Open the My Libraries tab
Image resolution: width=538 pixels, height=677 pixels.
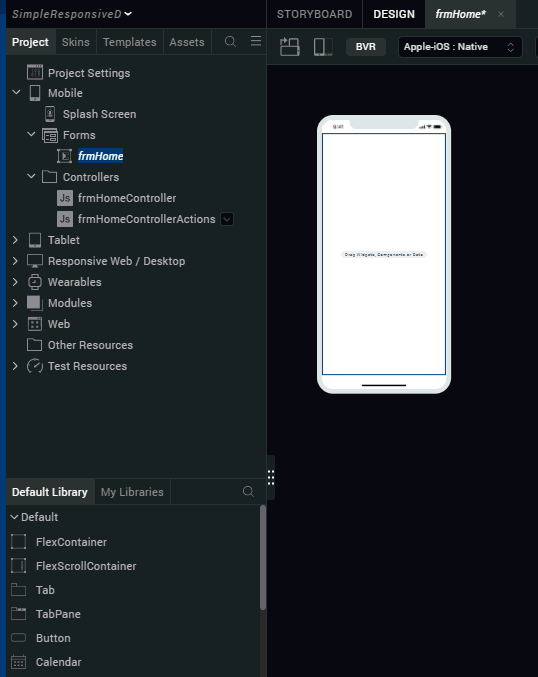click(x=132, y=492)
